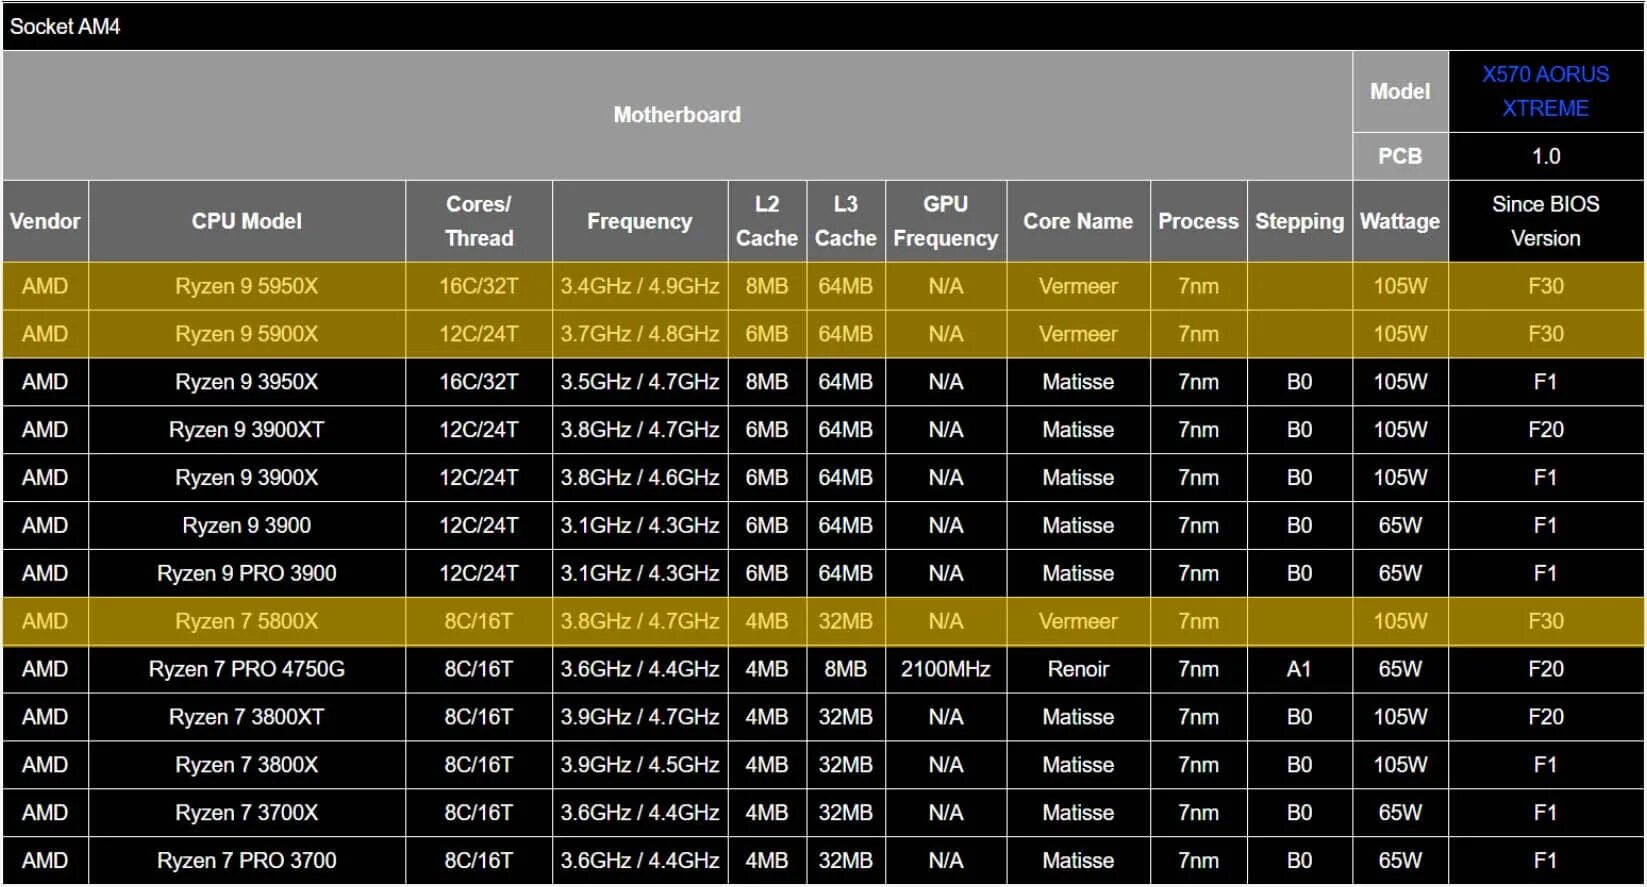Click the PCB version value 1.0
Viewport: 1647px width, 887px height.
(1546, 156)
